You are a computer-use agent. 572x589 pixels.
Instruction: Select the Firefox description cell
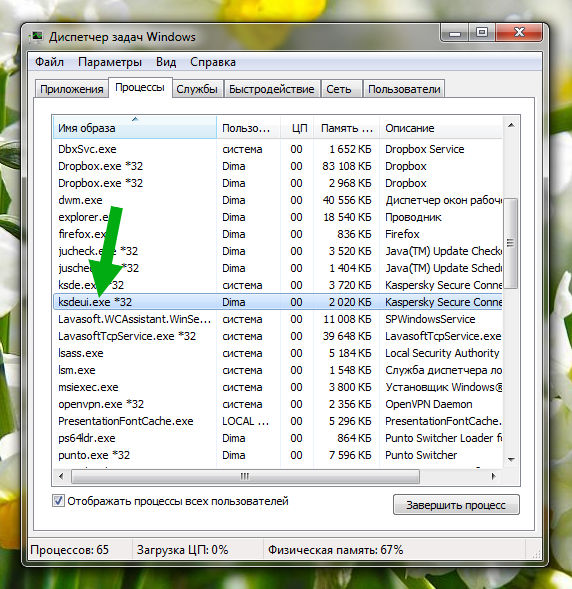402,234
